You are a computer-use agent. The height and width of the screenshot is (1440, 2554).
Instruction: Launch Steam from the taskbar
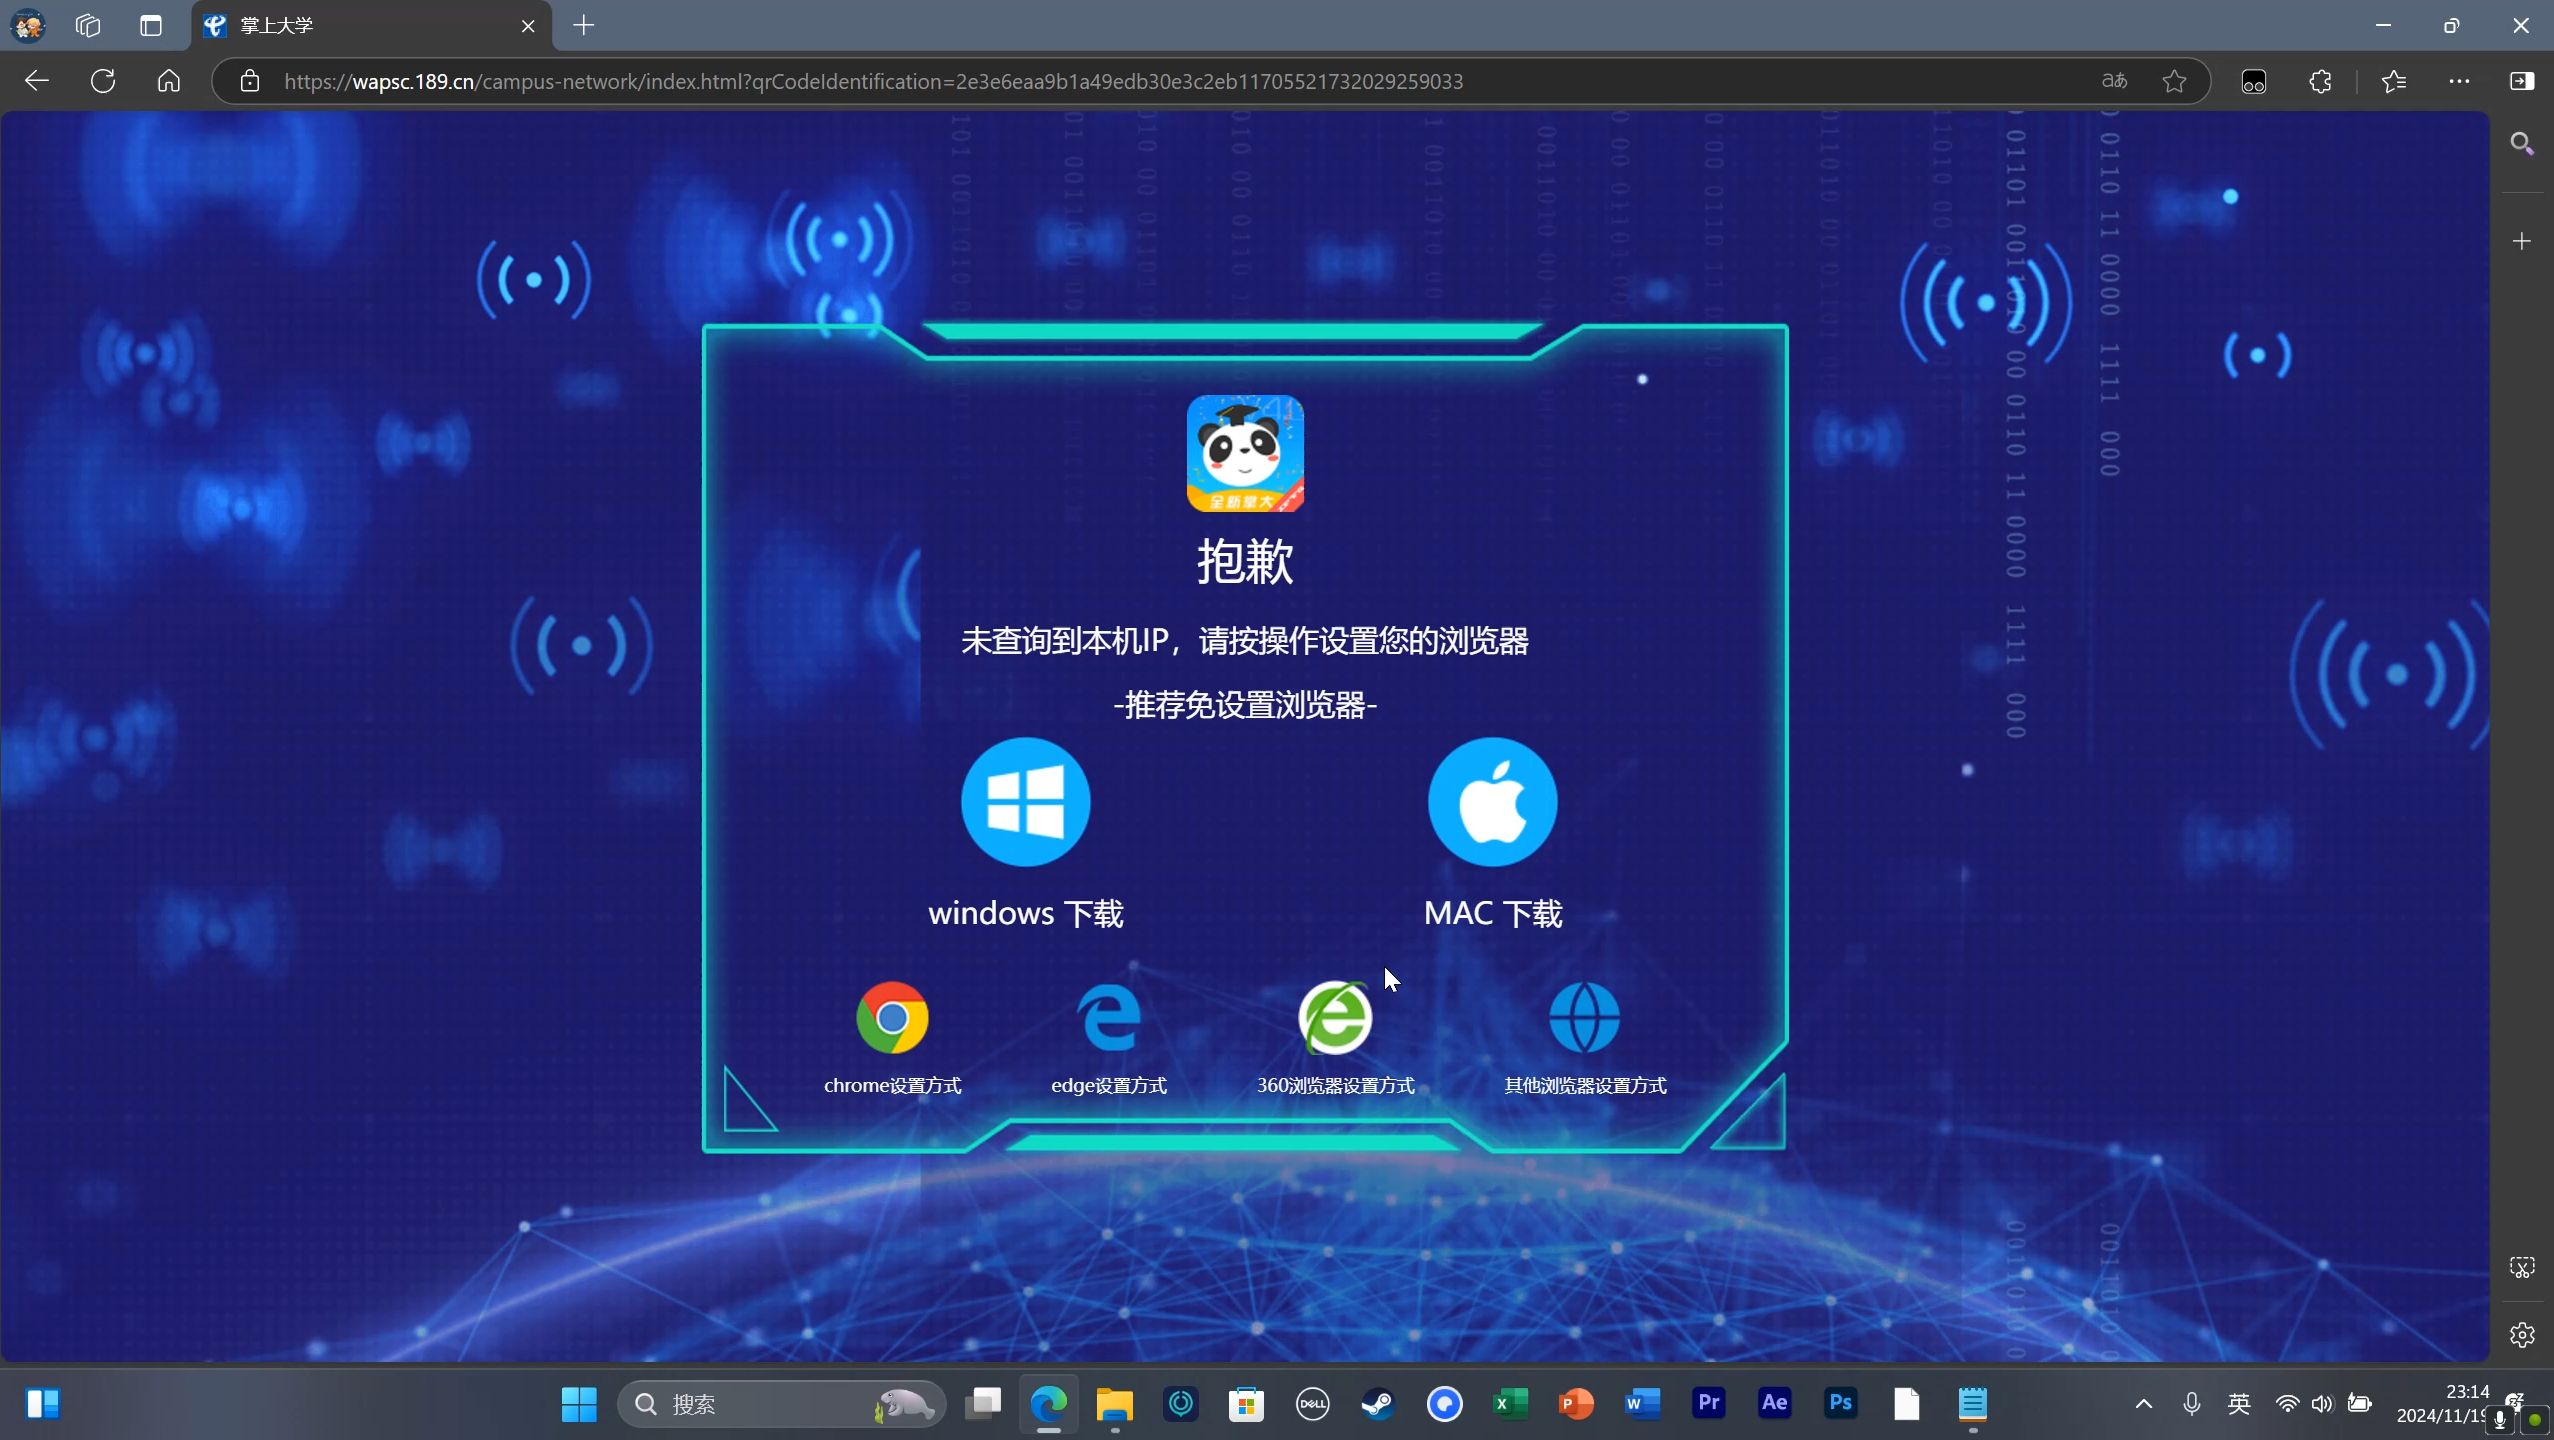click(1378, 1404)
